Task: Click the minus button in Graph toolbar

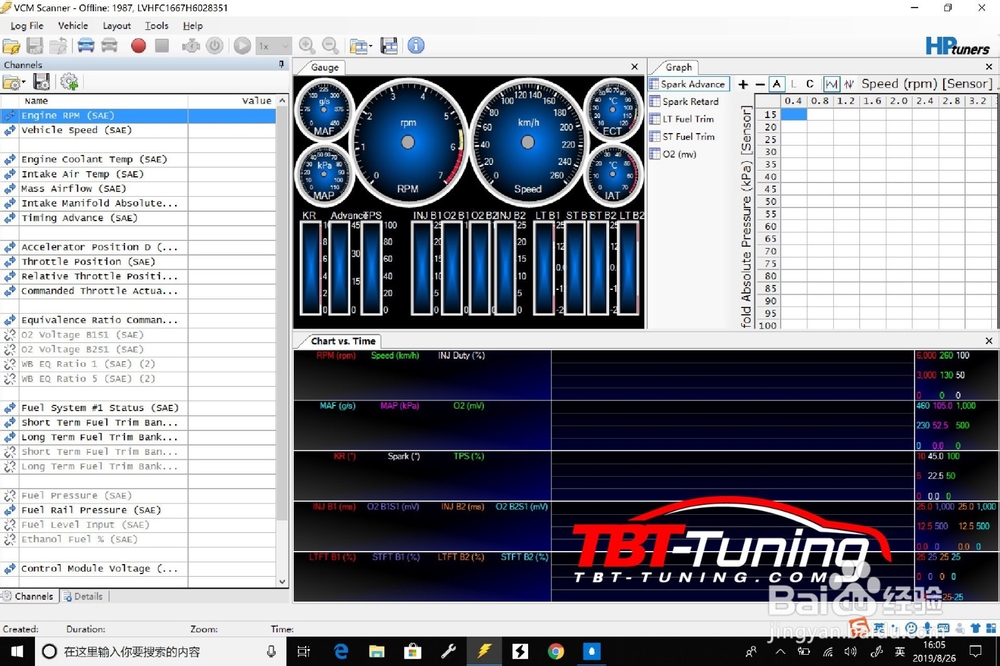Action: pyautogui.click(x=760, y=84)
